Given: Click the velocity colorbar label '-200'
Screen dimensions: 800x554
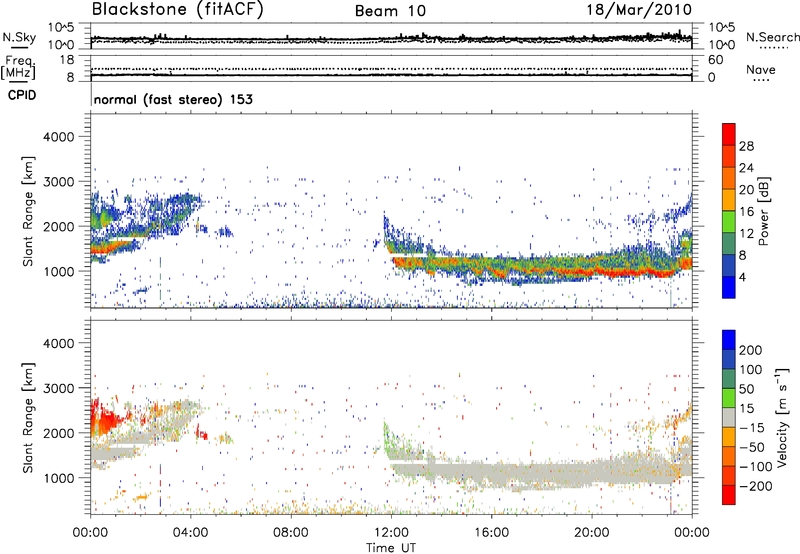Looking at the screenshot, I should coord(756,486).
